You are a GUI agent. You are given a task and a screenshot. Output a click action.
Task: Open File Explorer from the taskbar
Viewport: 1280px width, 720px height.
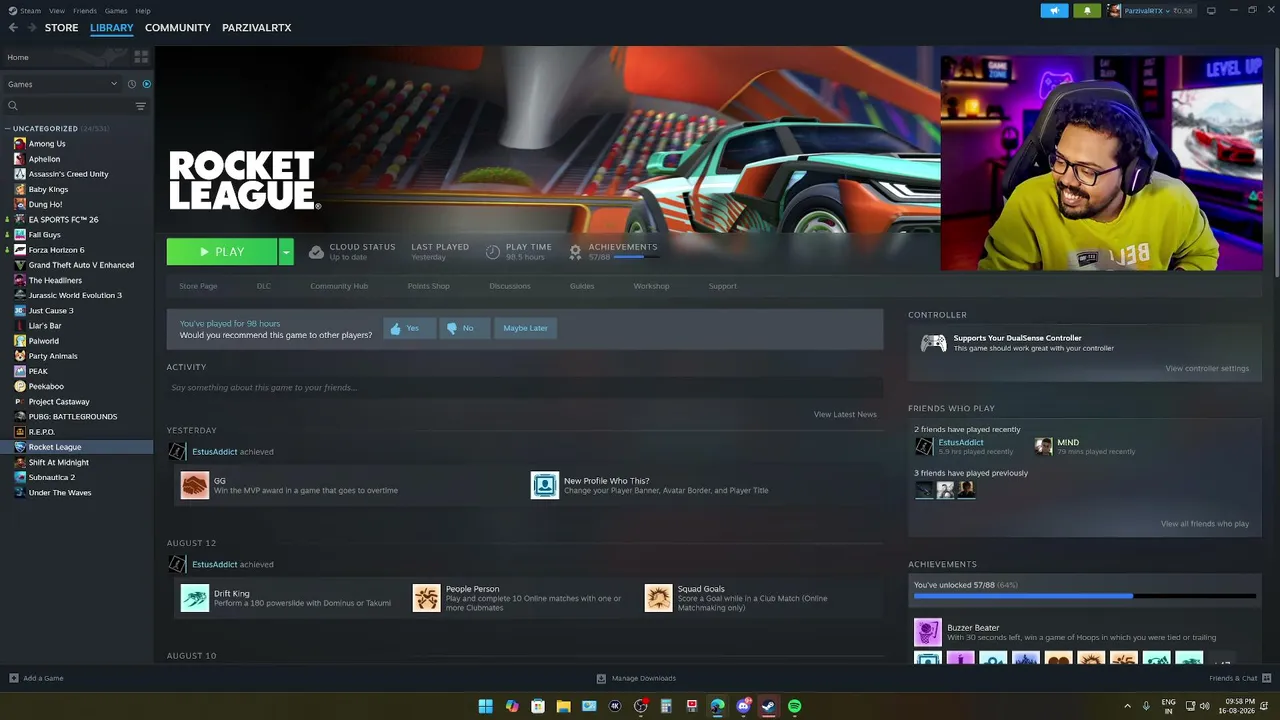563,706
